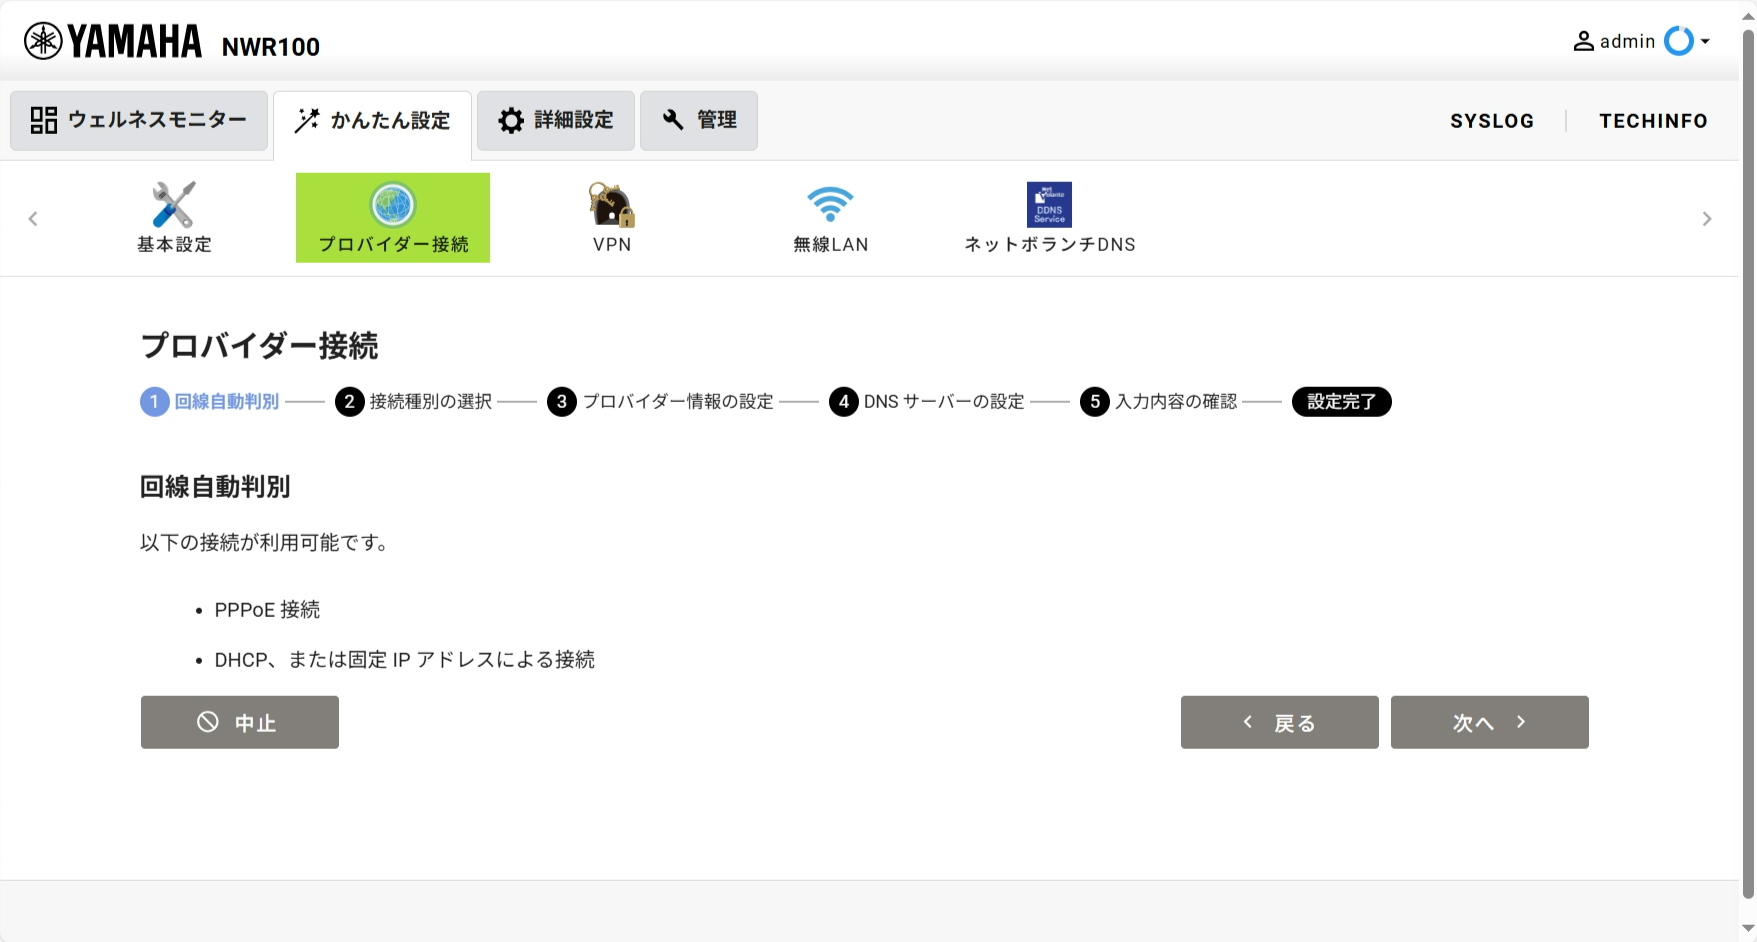1757x942 pixels.
Task: Click the ネットボランチDNS service icon
Action: [1049, 205]
